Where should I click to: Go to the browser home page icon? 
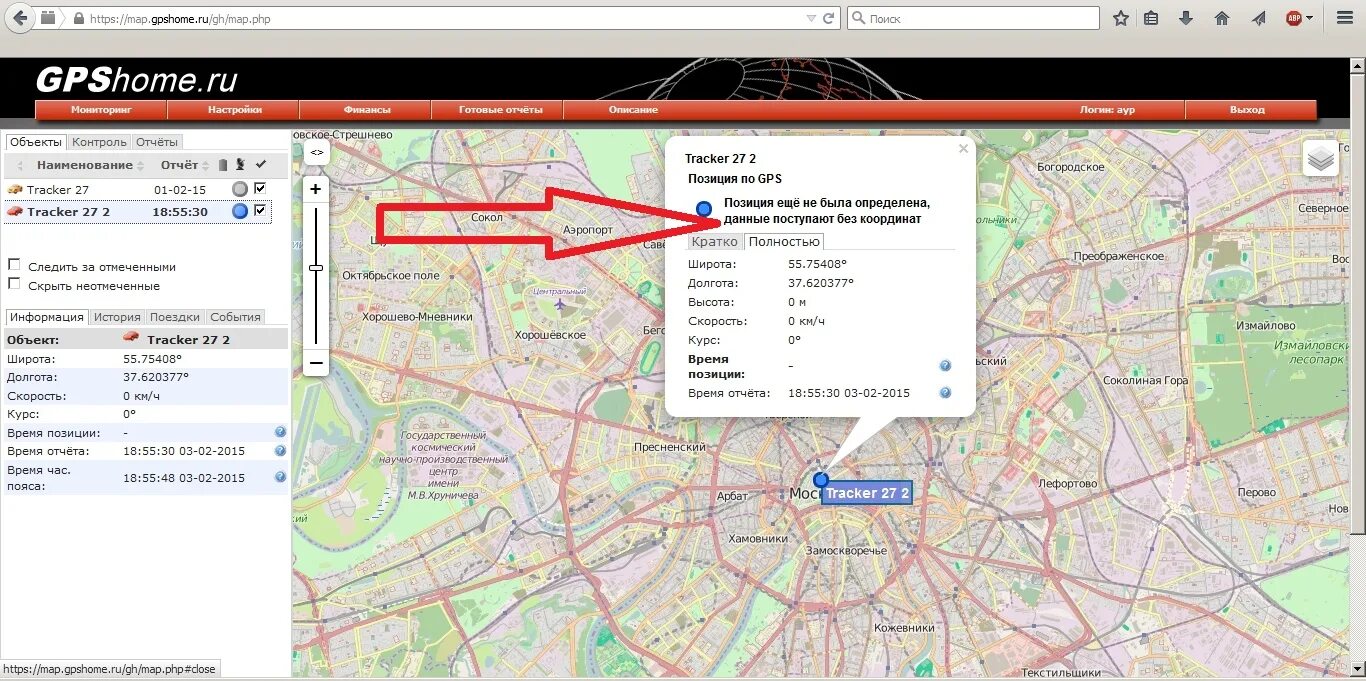tap(1222, 18)
